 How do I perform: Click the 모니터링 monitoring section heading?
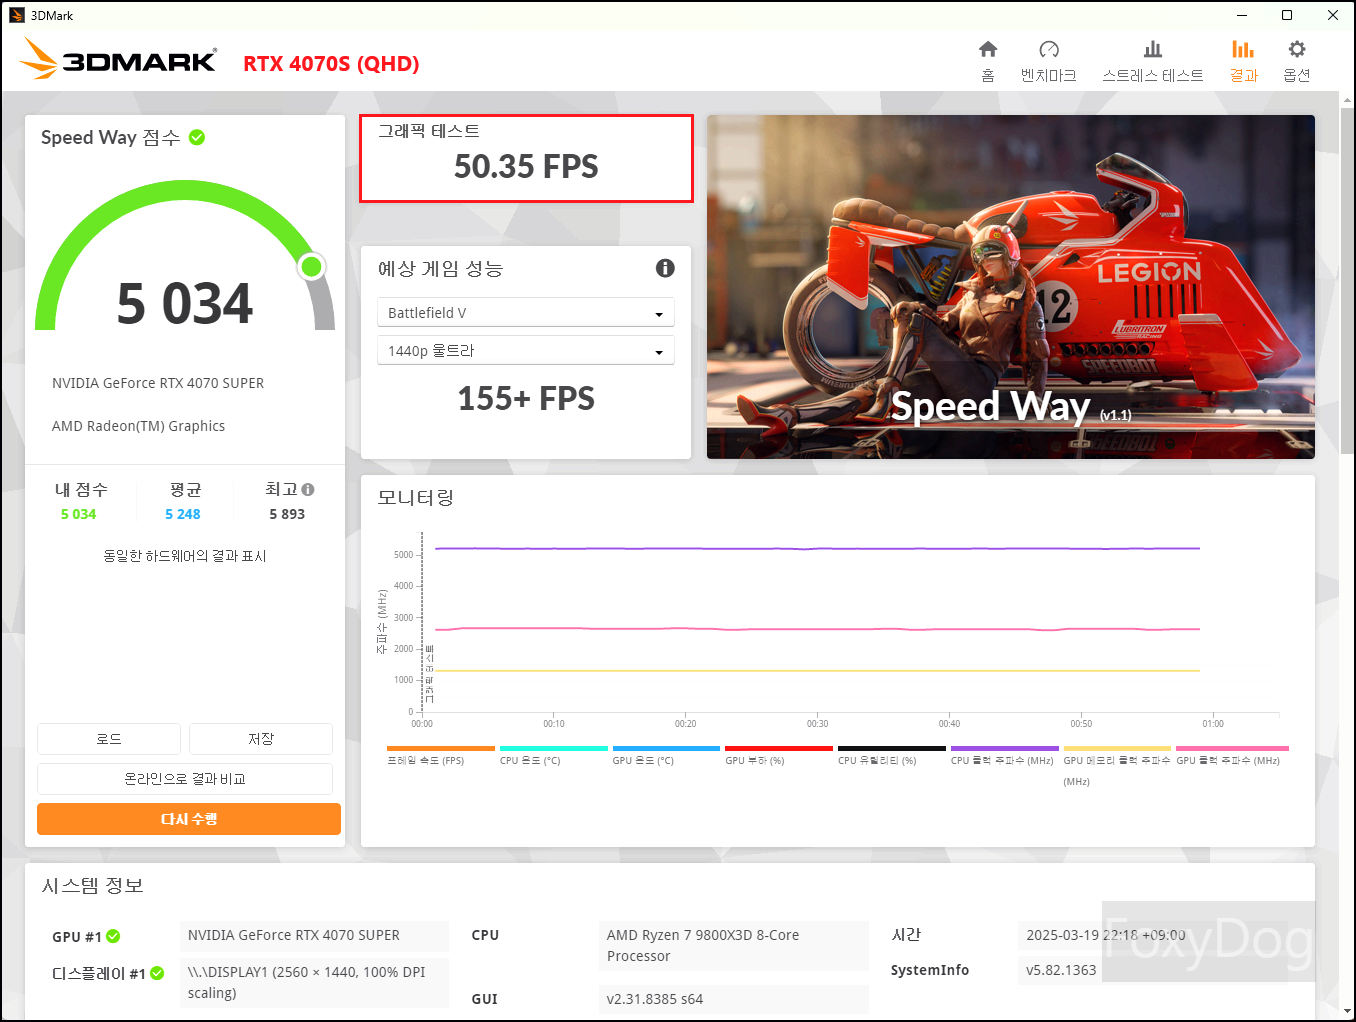click(x=416, y=497)
